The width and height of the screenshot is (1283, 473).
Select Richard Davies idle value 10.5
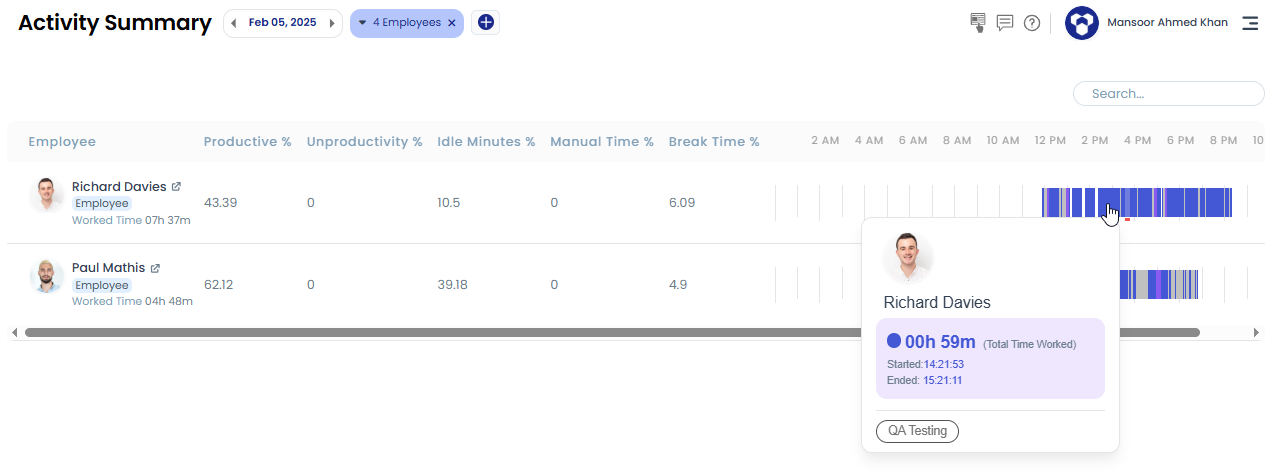[x=449, y=203]
